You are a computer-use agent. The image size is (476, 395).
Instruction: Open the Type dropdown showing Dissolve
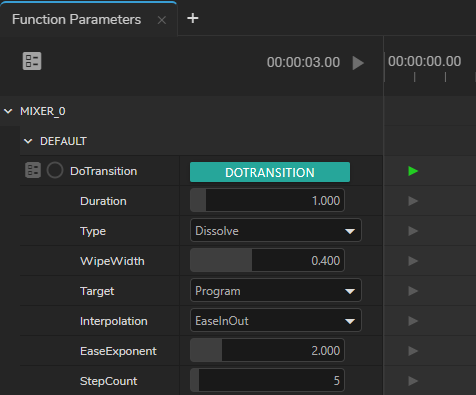(x=276, y=230)
